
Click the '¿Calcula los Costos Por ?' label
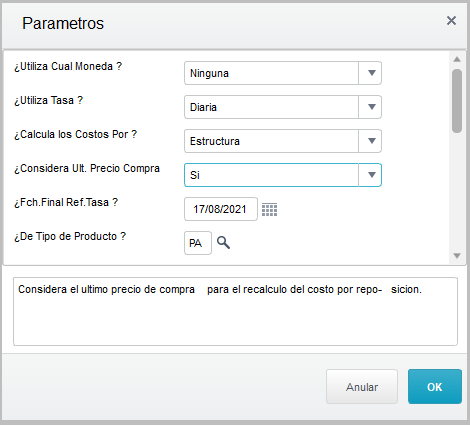click(75, 134)
